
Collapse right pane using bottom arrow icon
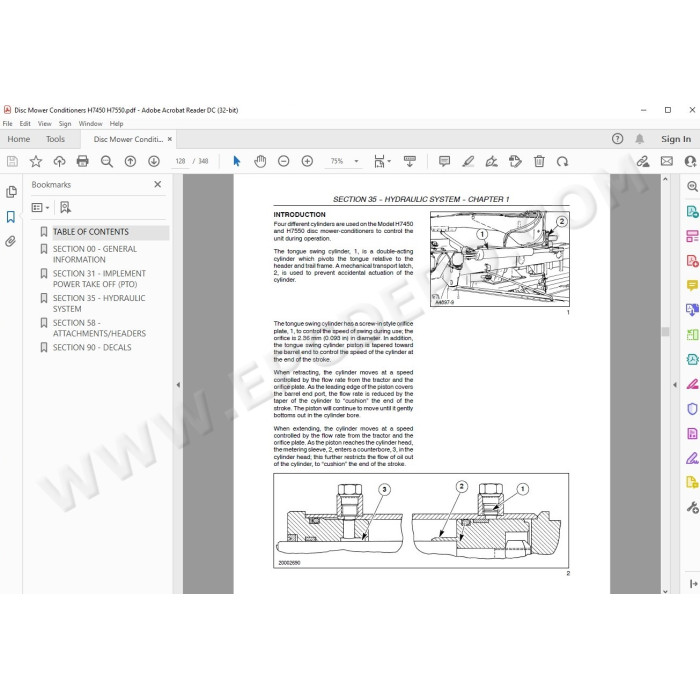tap(693, 583)
